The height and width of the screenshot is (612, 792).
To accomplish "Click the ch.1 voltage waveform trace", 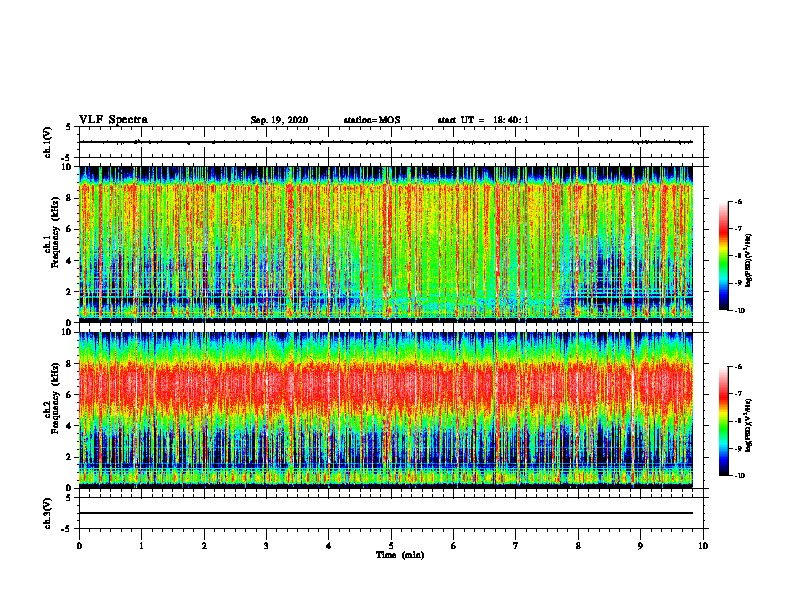I will 386,142.
